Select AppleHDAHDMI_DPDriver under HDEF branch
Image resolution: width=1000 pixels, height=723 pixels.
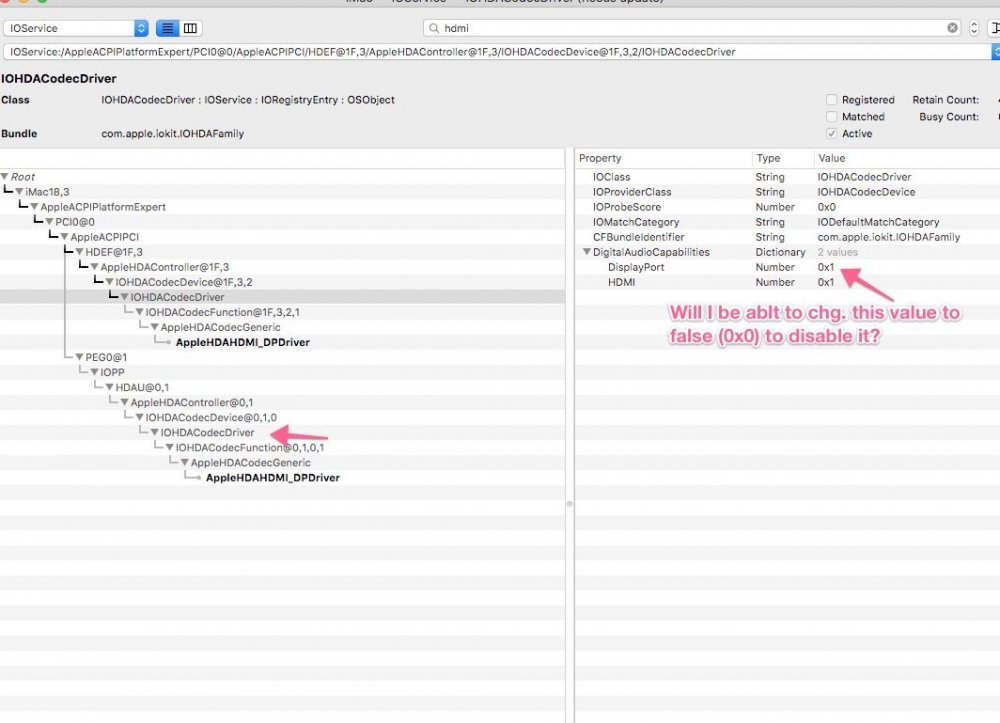coord(243,342)
